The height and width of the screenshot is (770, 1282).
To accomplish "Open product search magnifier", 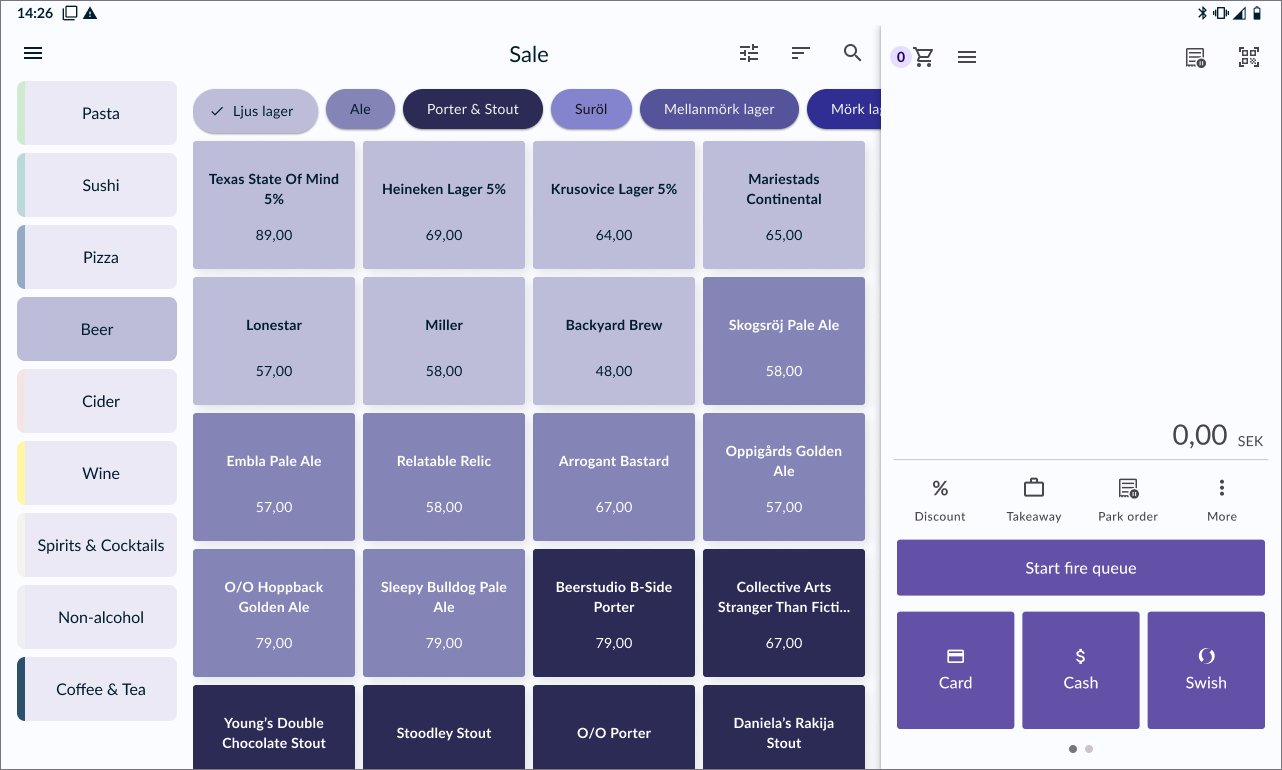I will point(852,54).
